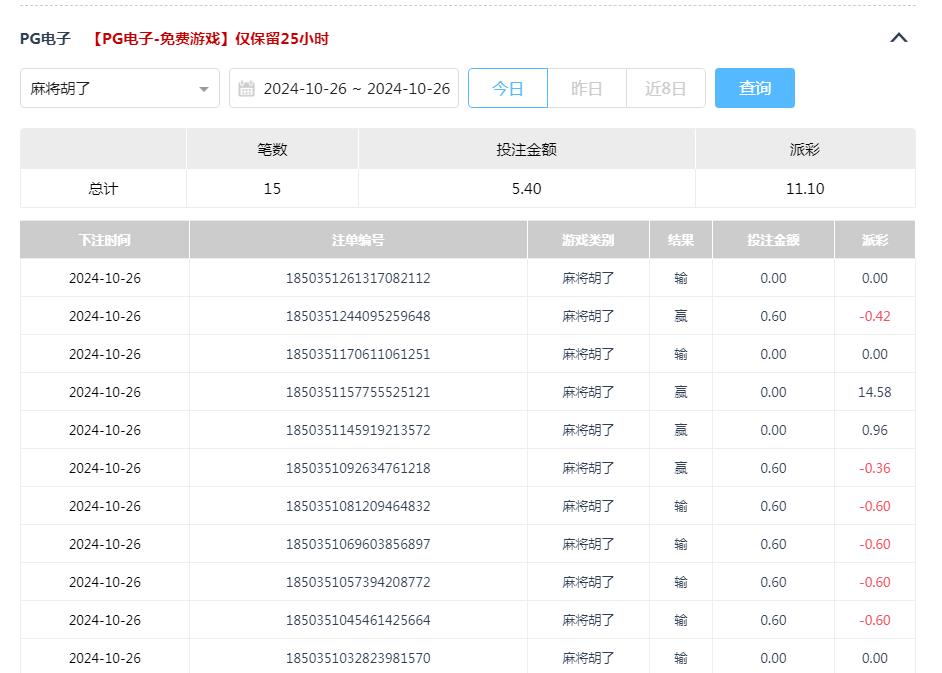942x673 pixels.
Task: Click the blue 查询 query button
Action: [x=754, y=88]
